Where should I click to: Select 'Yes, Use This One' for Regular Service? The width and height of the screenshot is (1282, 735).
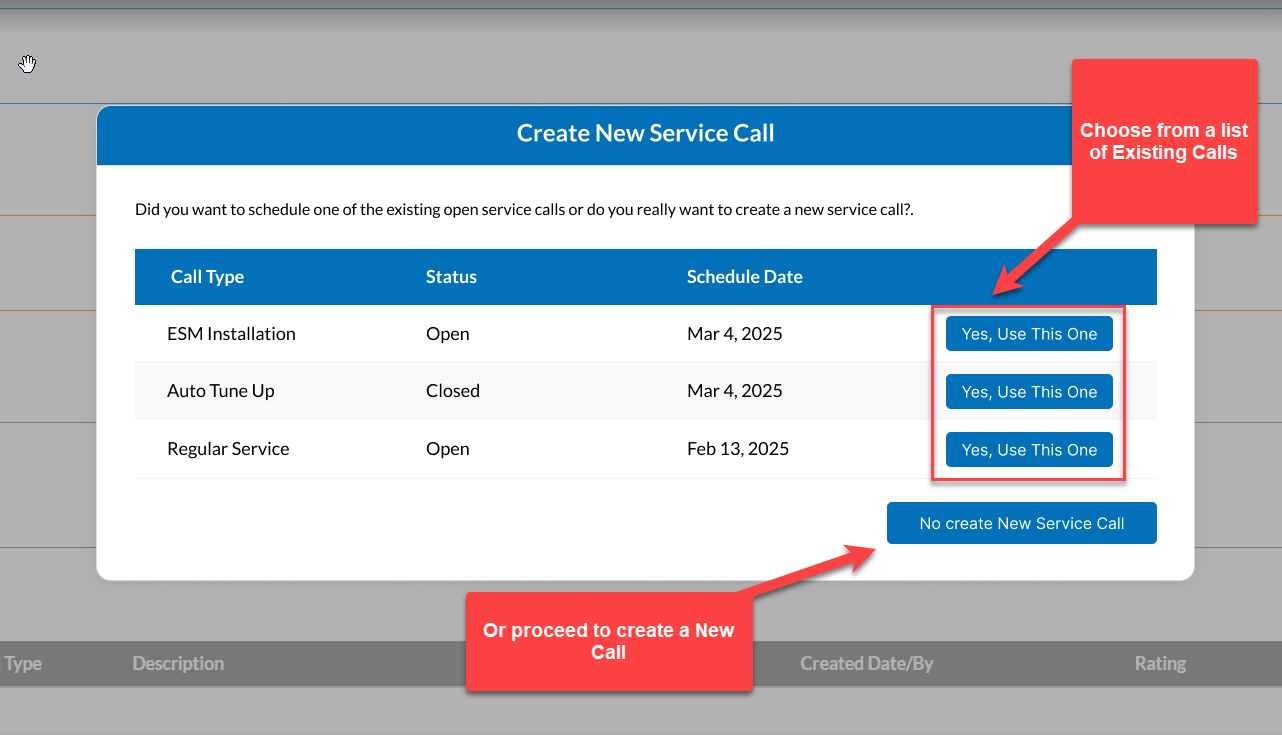click(1029, 450)
